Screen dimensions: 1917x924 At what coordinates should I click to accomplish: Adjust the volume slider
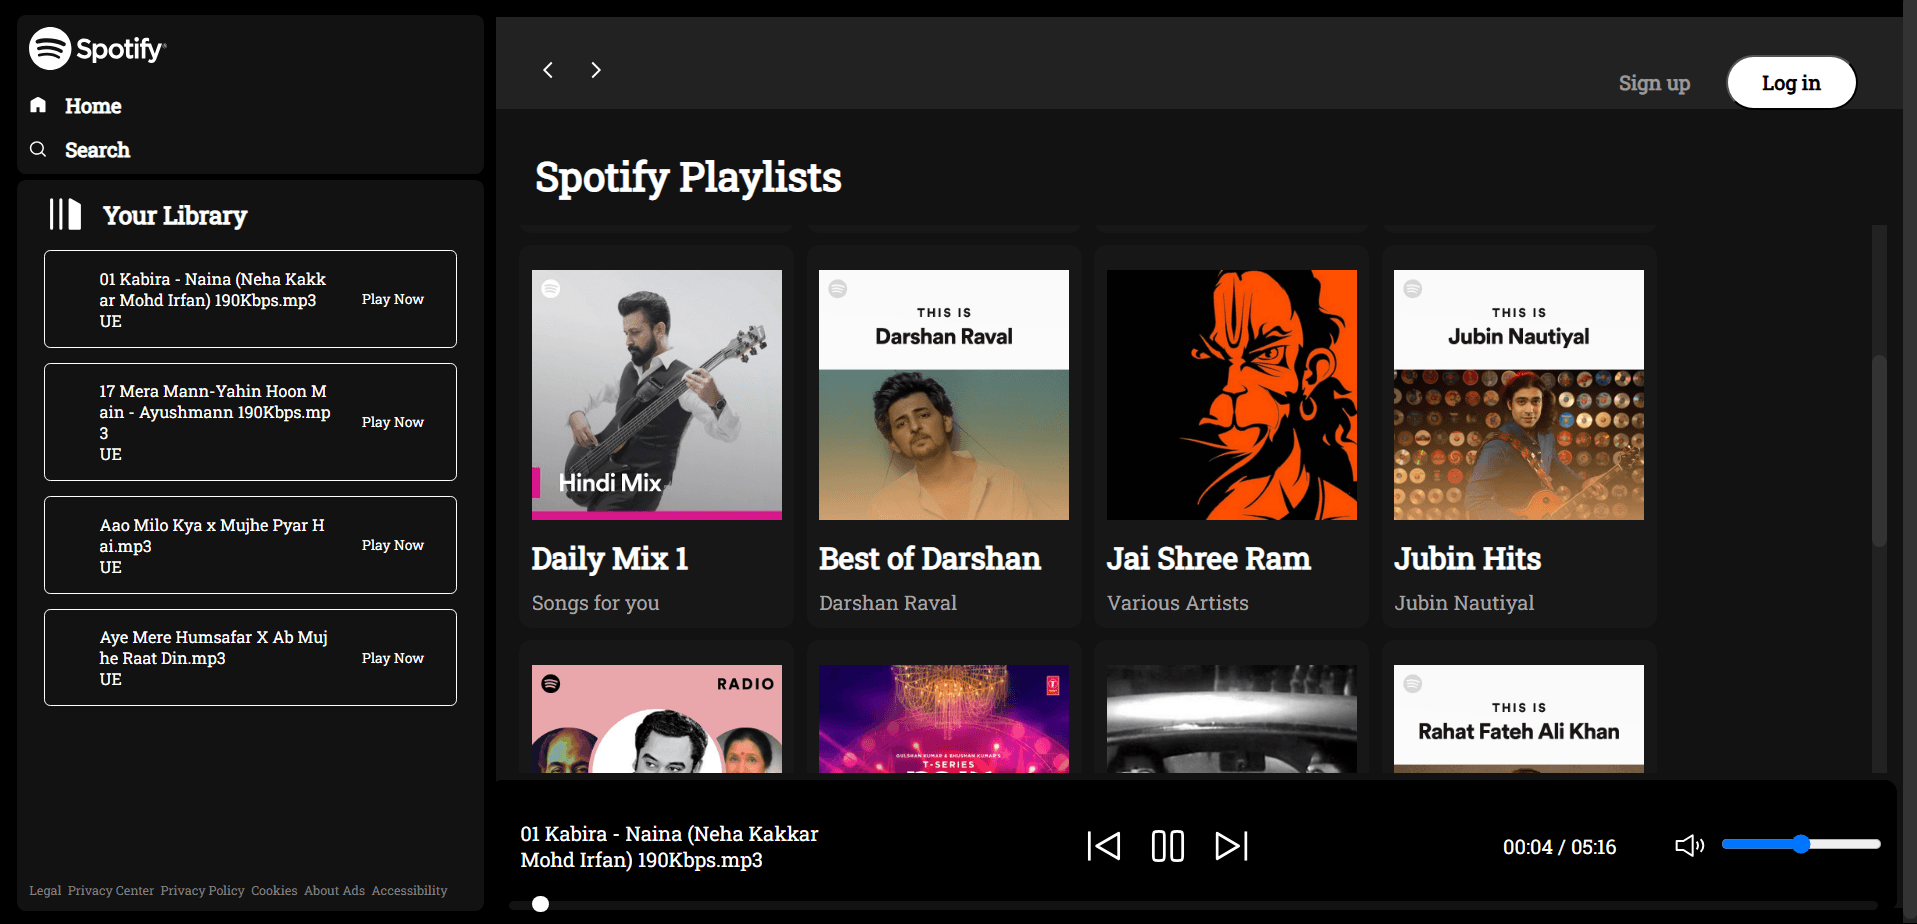pos(1800,845)
